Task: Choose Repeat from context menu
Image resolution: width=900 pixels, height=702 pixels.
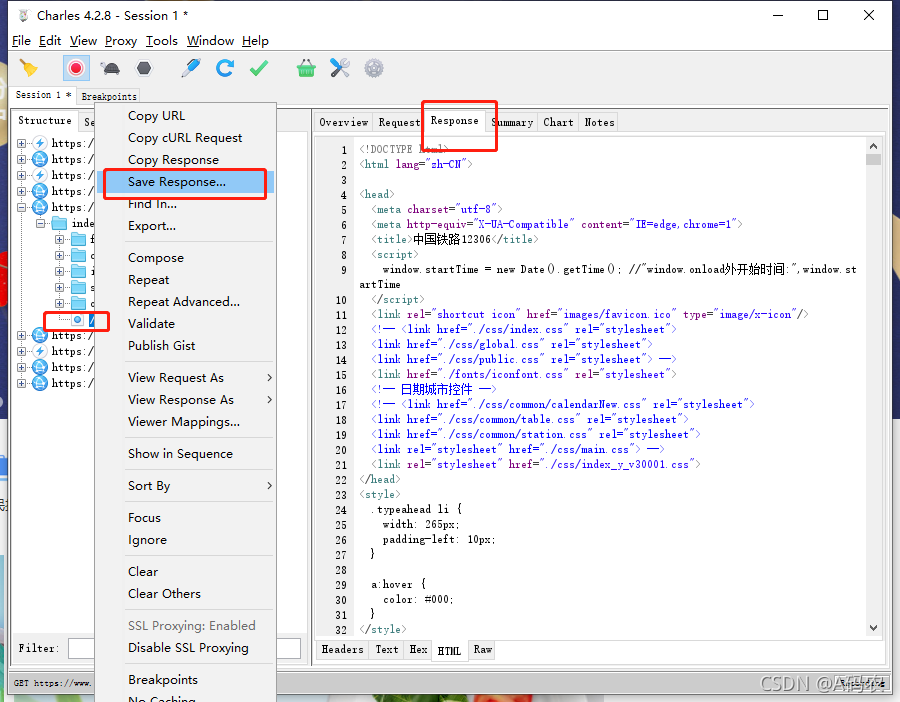Action: pos(184,280)
